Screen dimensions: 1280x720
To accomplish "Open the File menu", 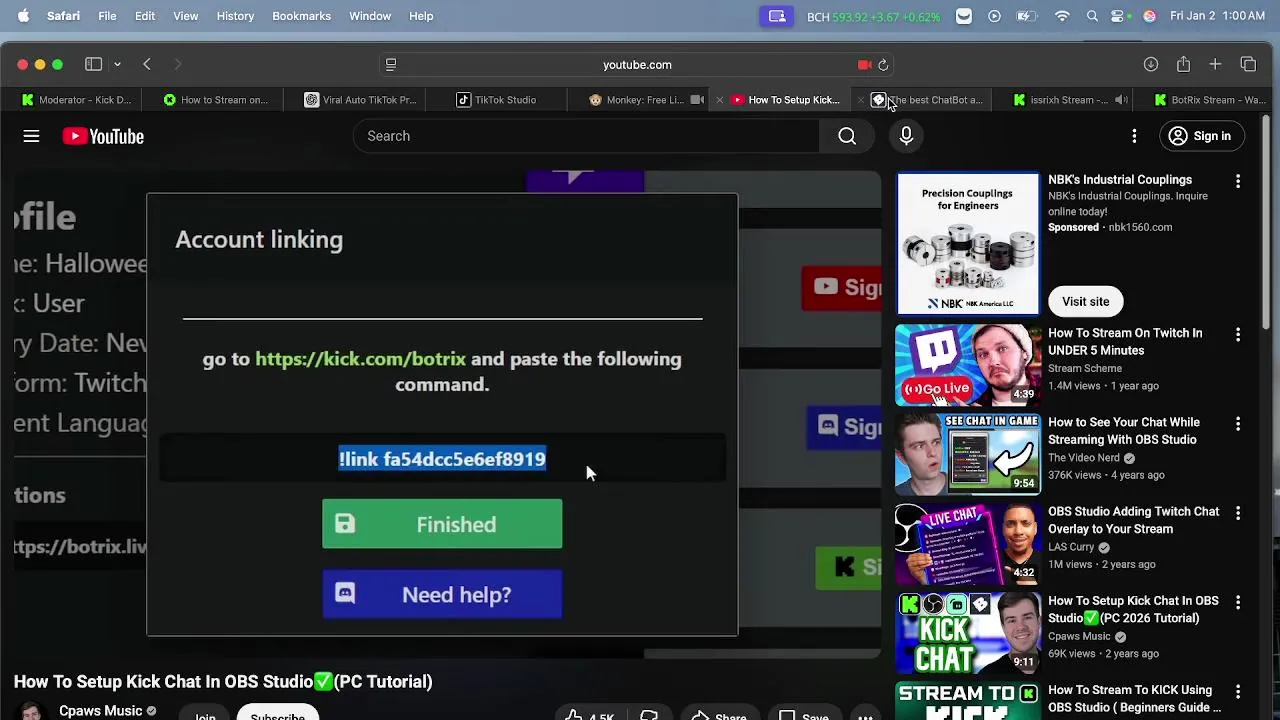I will (x=107, y=16).
